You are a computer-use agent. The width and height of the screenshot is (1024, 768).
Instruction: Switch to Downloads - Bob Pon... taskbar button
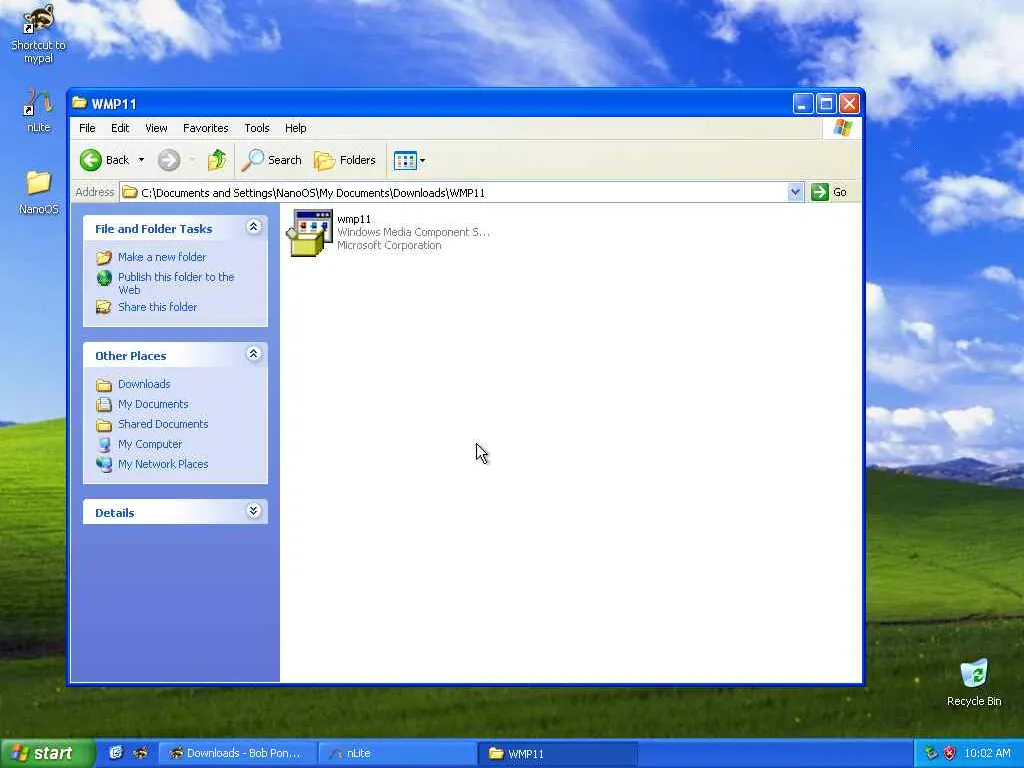(238, 753)
